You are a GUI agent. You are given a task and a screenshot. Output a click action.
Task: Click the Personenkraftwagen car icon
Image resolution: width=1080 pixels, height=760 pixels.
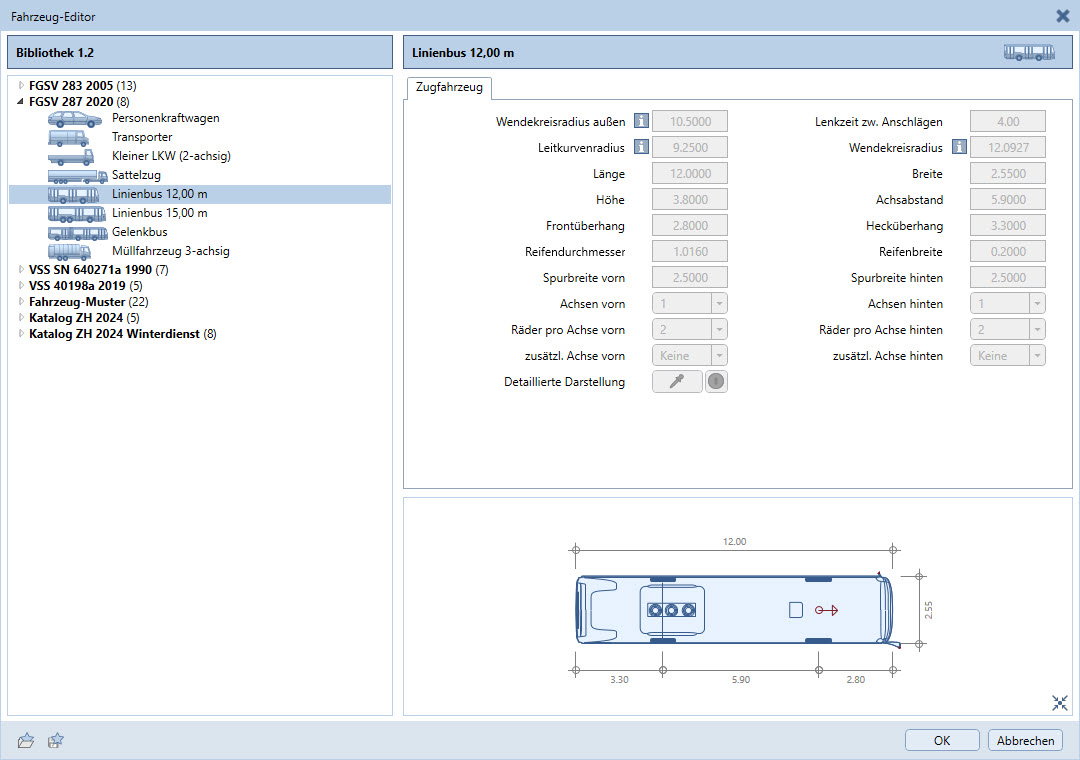point(74,118)
